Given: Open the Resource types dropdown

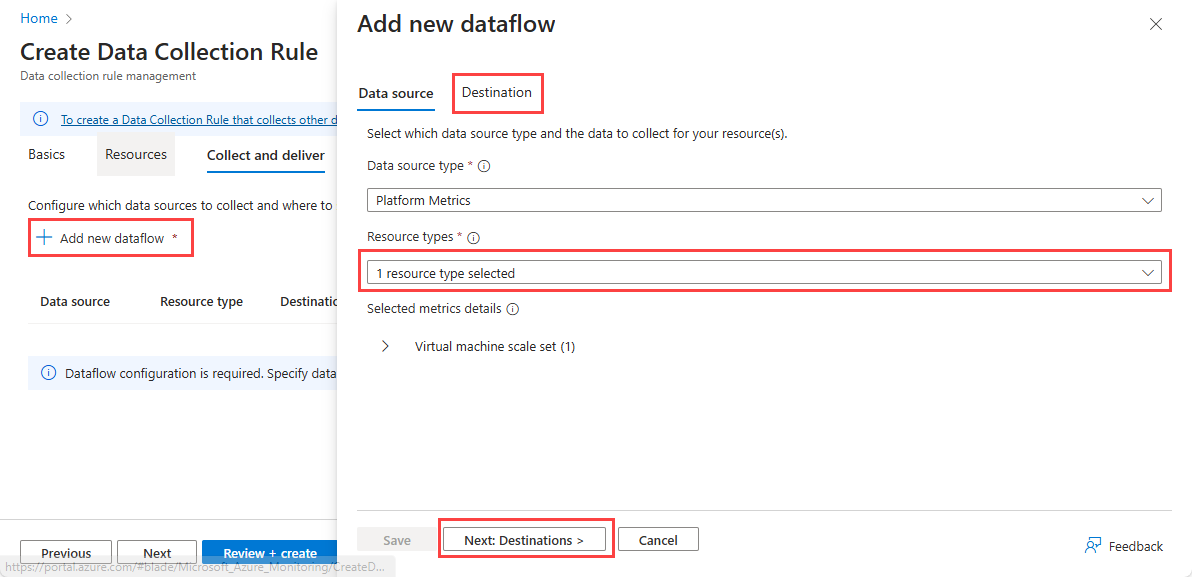Looking at the screenshot, I should click(763, 273).
